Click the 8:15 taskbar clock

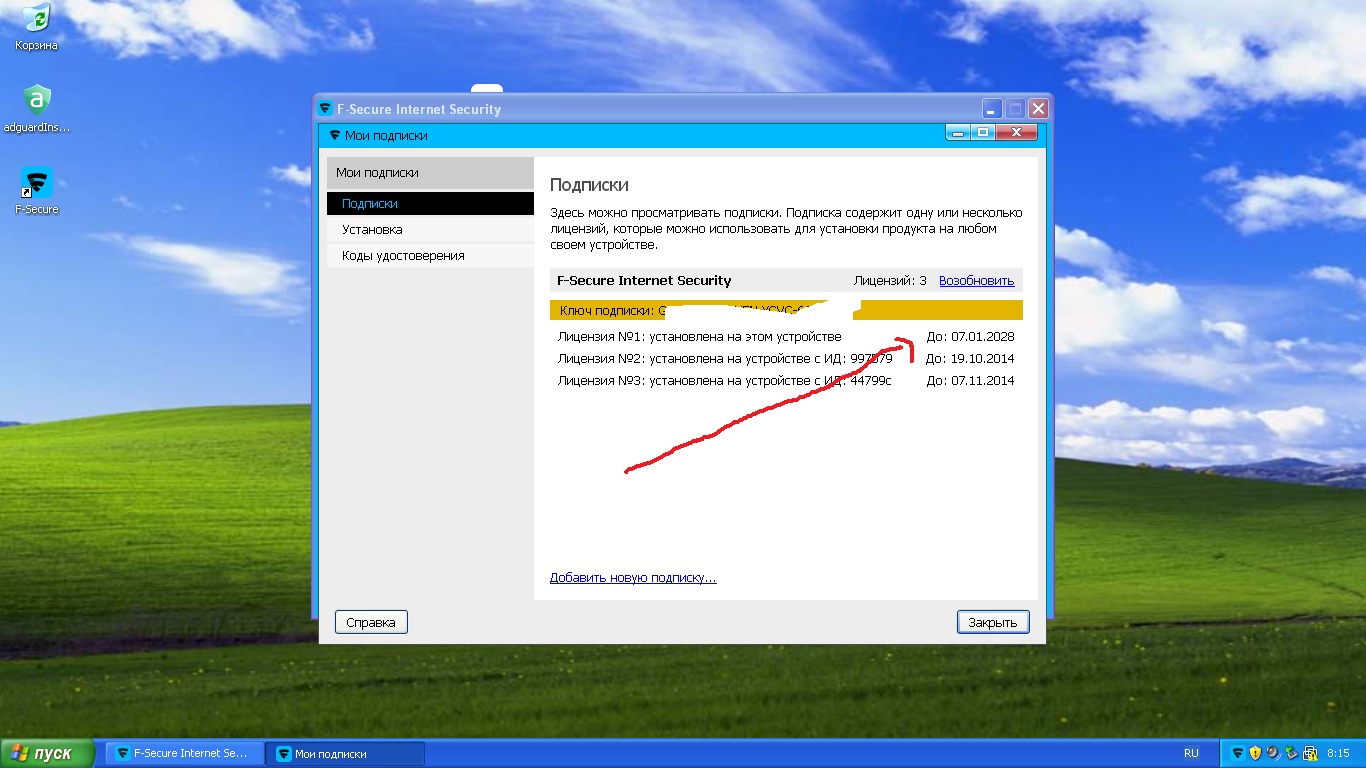coord(1339,753)
